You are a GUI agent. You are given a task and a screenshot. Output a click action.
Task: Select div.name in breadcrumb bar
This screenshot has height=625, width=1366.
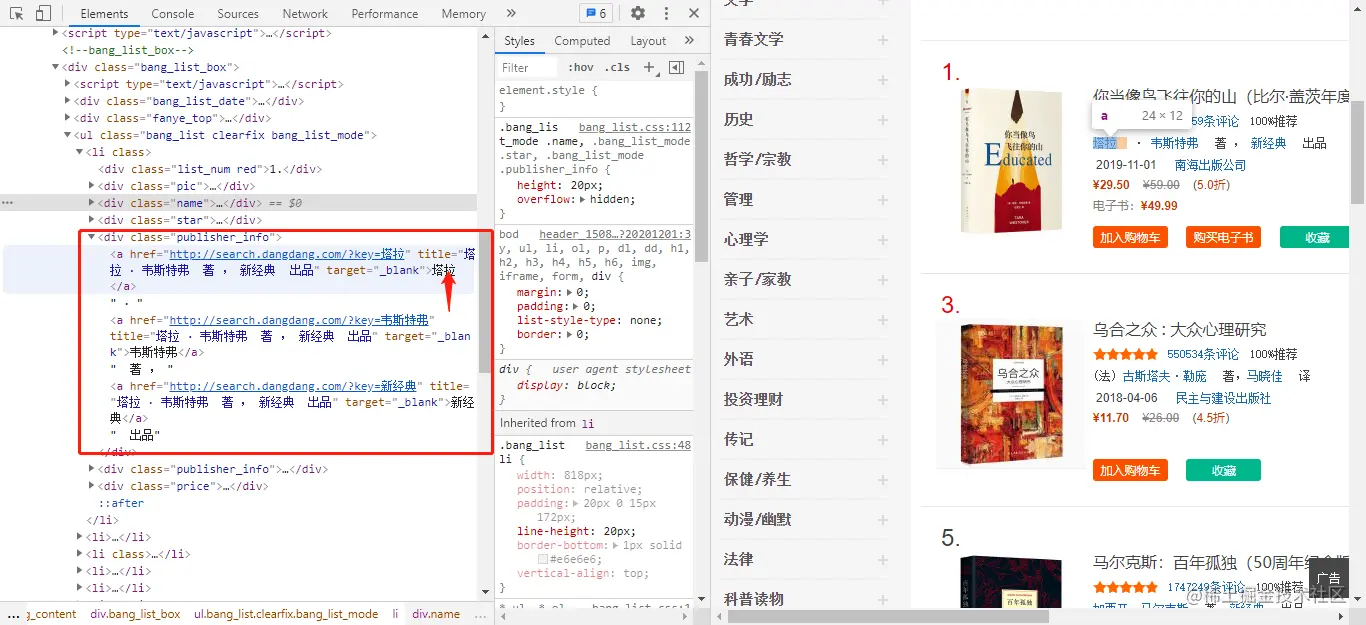point(436,614)
